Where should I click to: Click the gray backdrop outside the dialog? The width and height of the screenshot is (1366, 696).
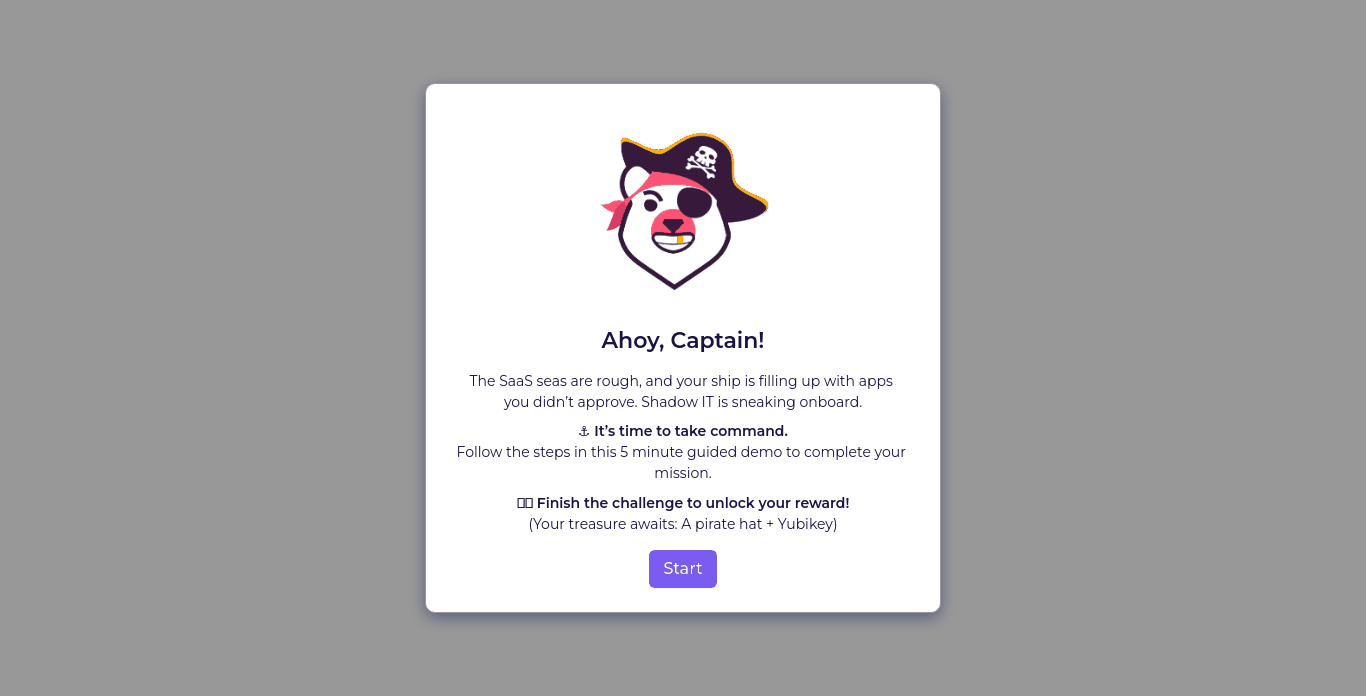click(200, 350)
